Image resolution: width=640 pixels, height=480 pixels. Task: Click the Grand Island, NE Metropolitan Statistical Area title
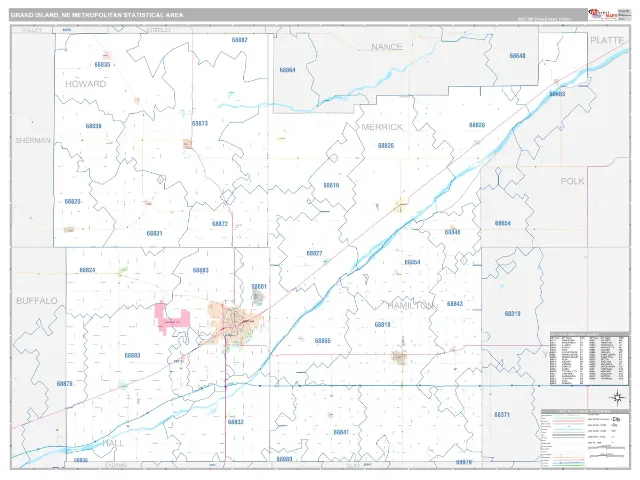click(97, 15)
